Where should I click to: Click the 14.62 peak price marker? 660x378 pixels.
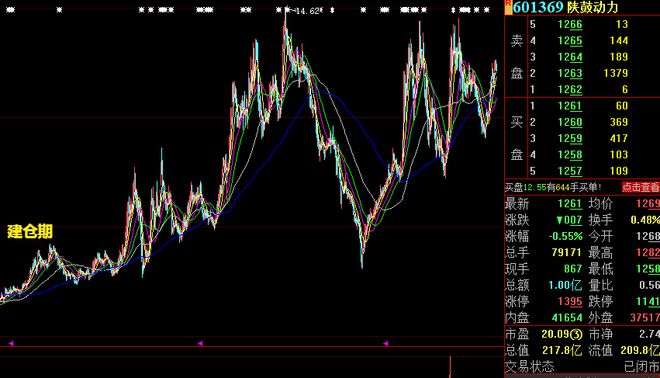(x=308, y=11)
